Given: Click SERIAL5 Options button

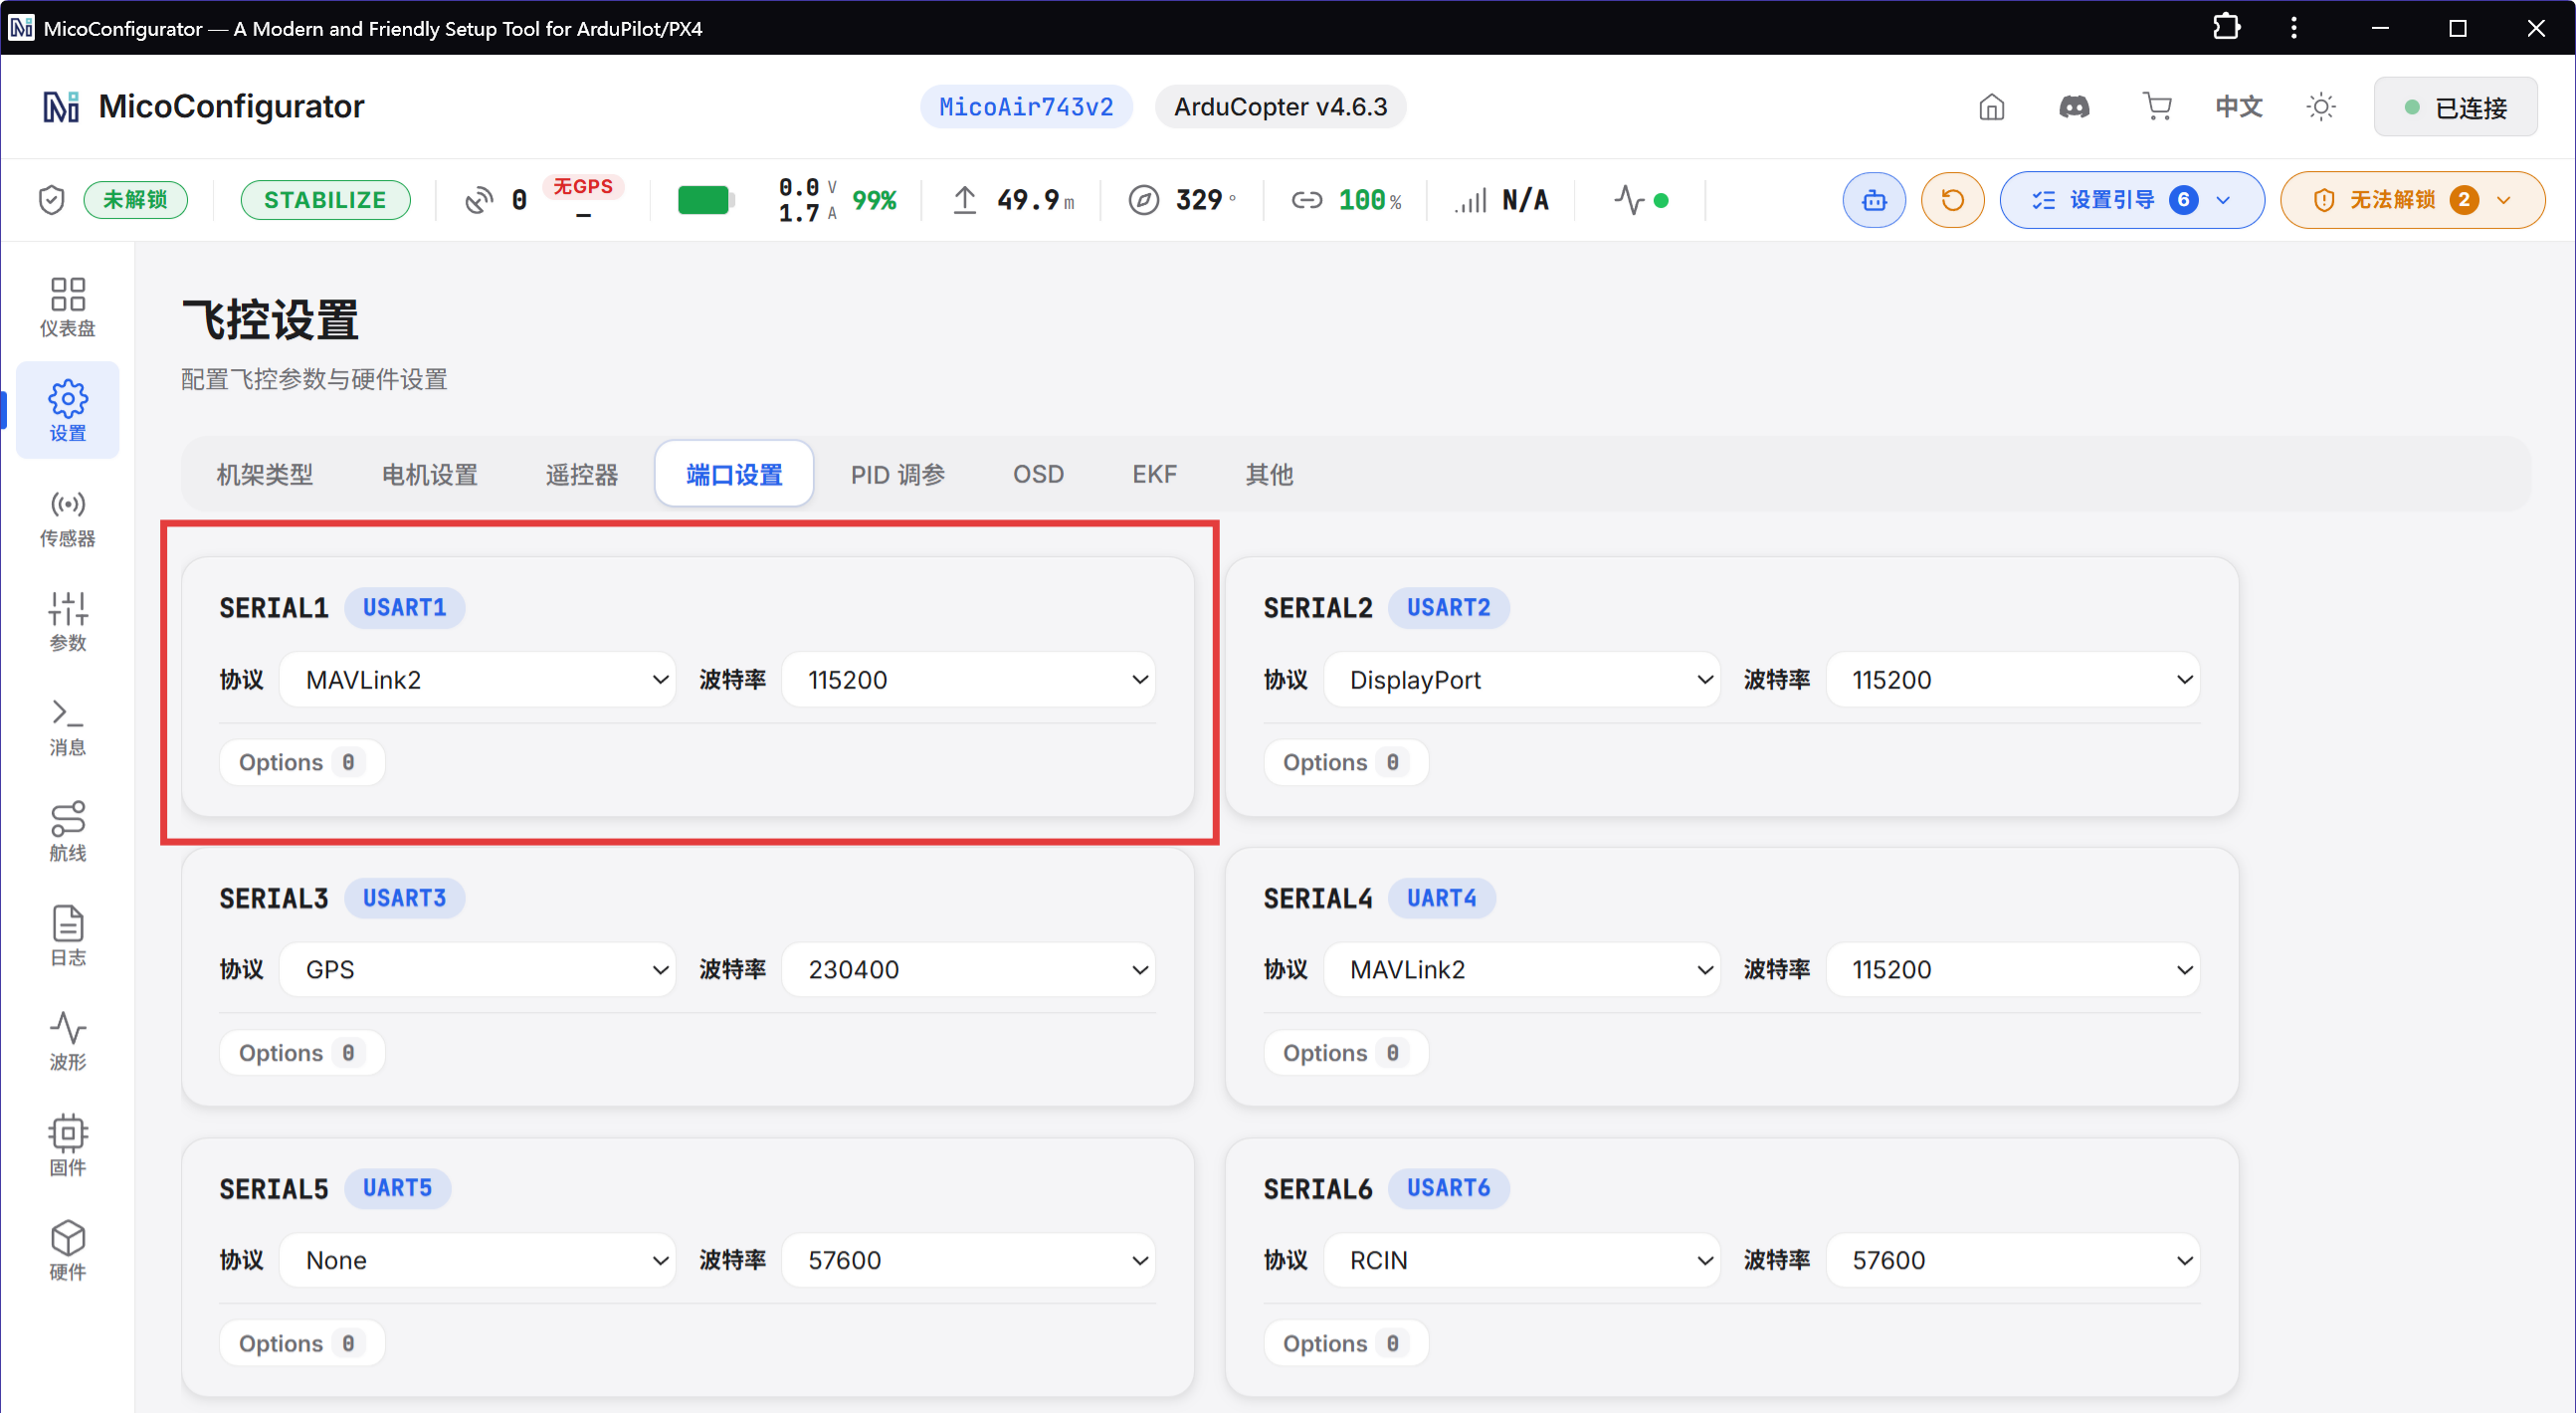Looking at the screenshot, I should click(x=301, y=1343).
